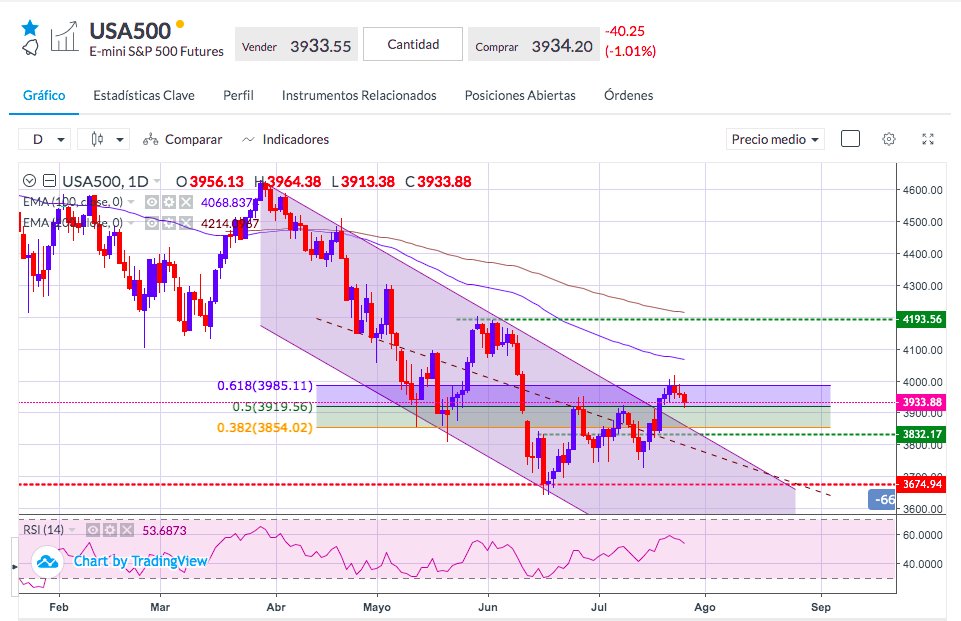961x621 pixels.
Task: Toggle the square checkbox beside Precio medio
Action: click(850, 139)
